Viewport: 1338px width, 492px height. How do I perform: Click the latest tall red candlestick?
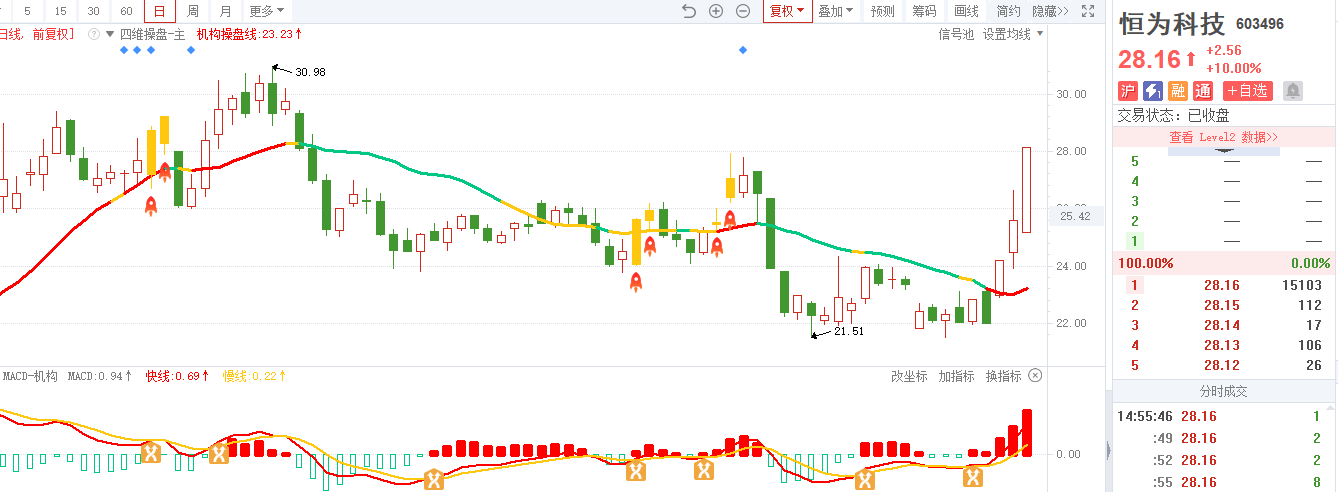pos(1026,190)
